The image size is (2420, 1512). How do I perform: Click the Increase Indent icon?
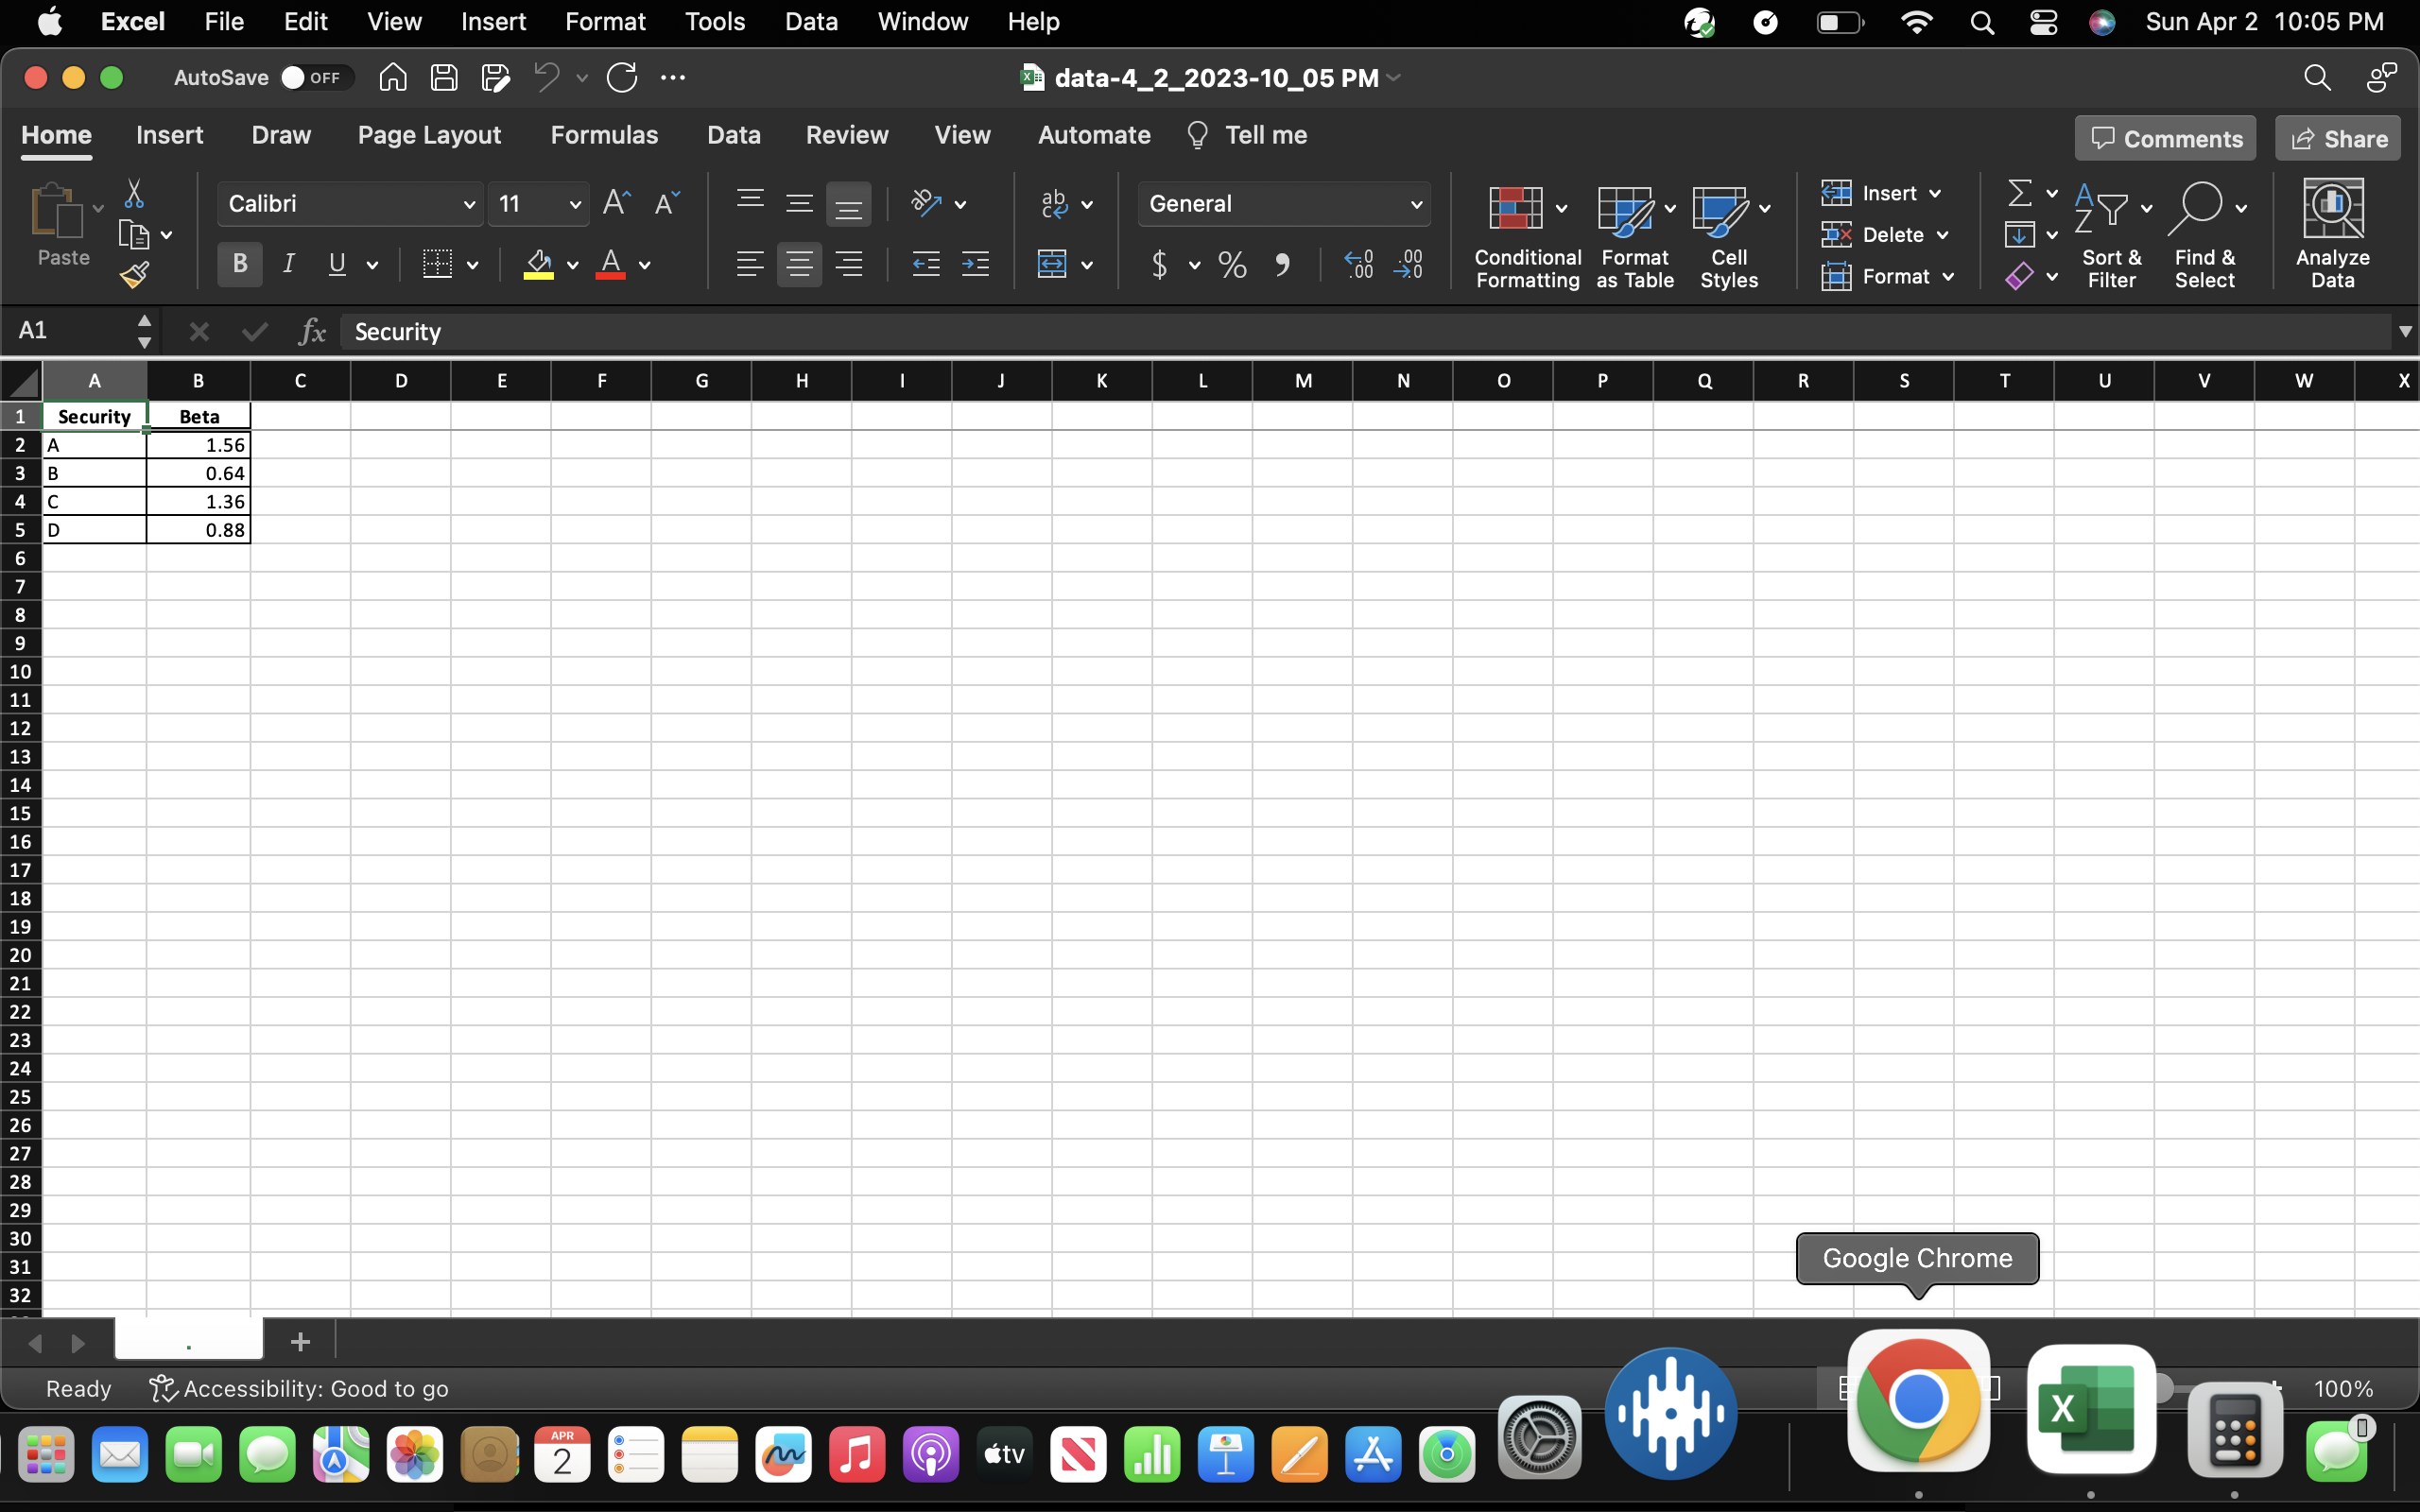[974, 264]
